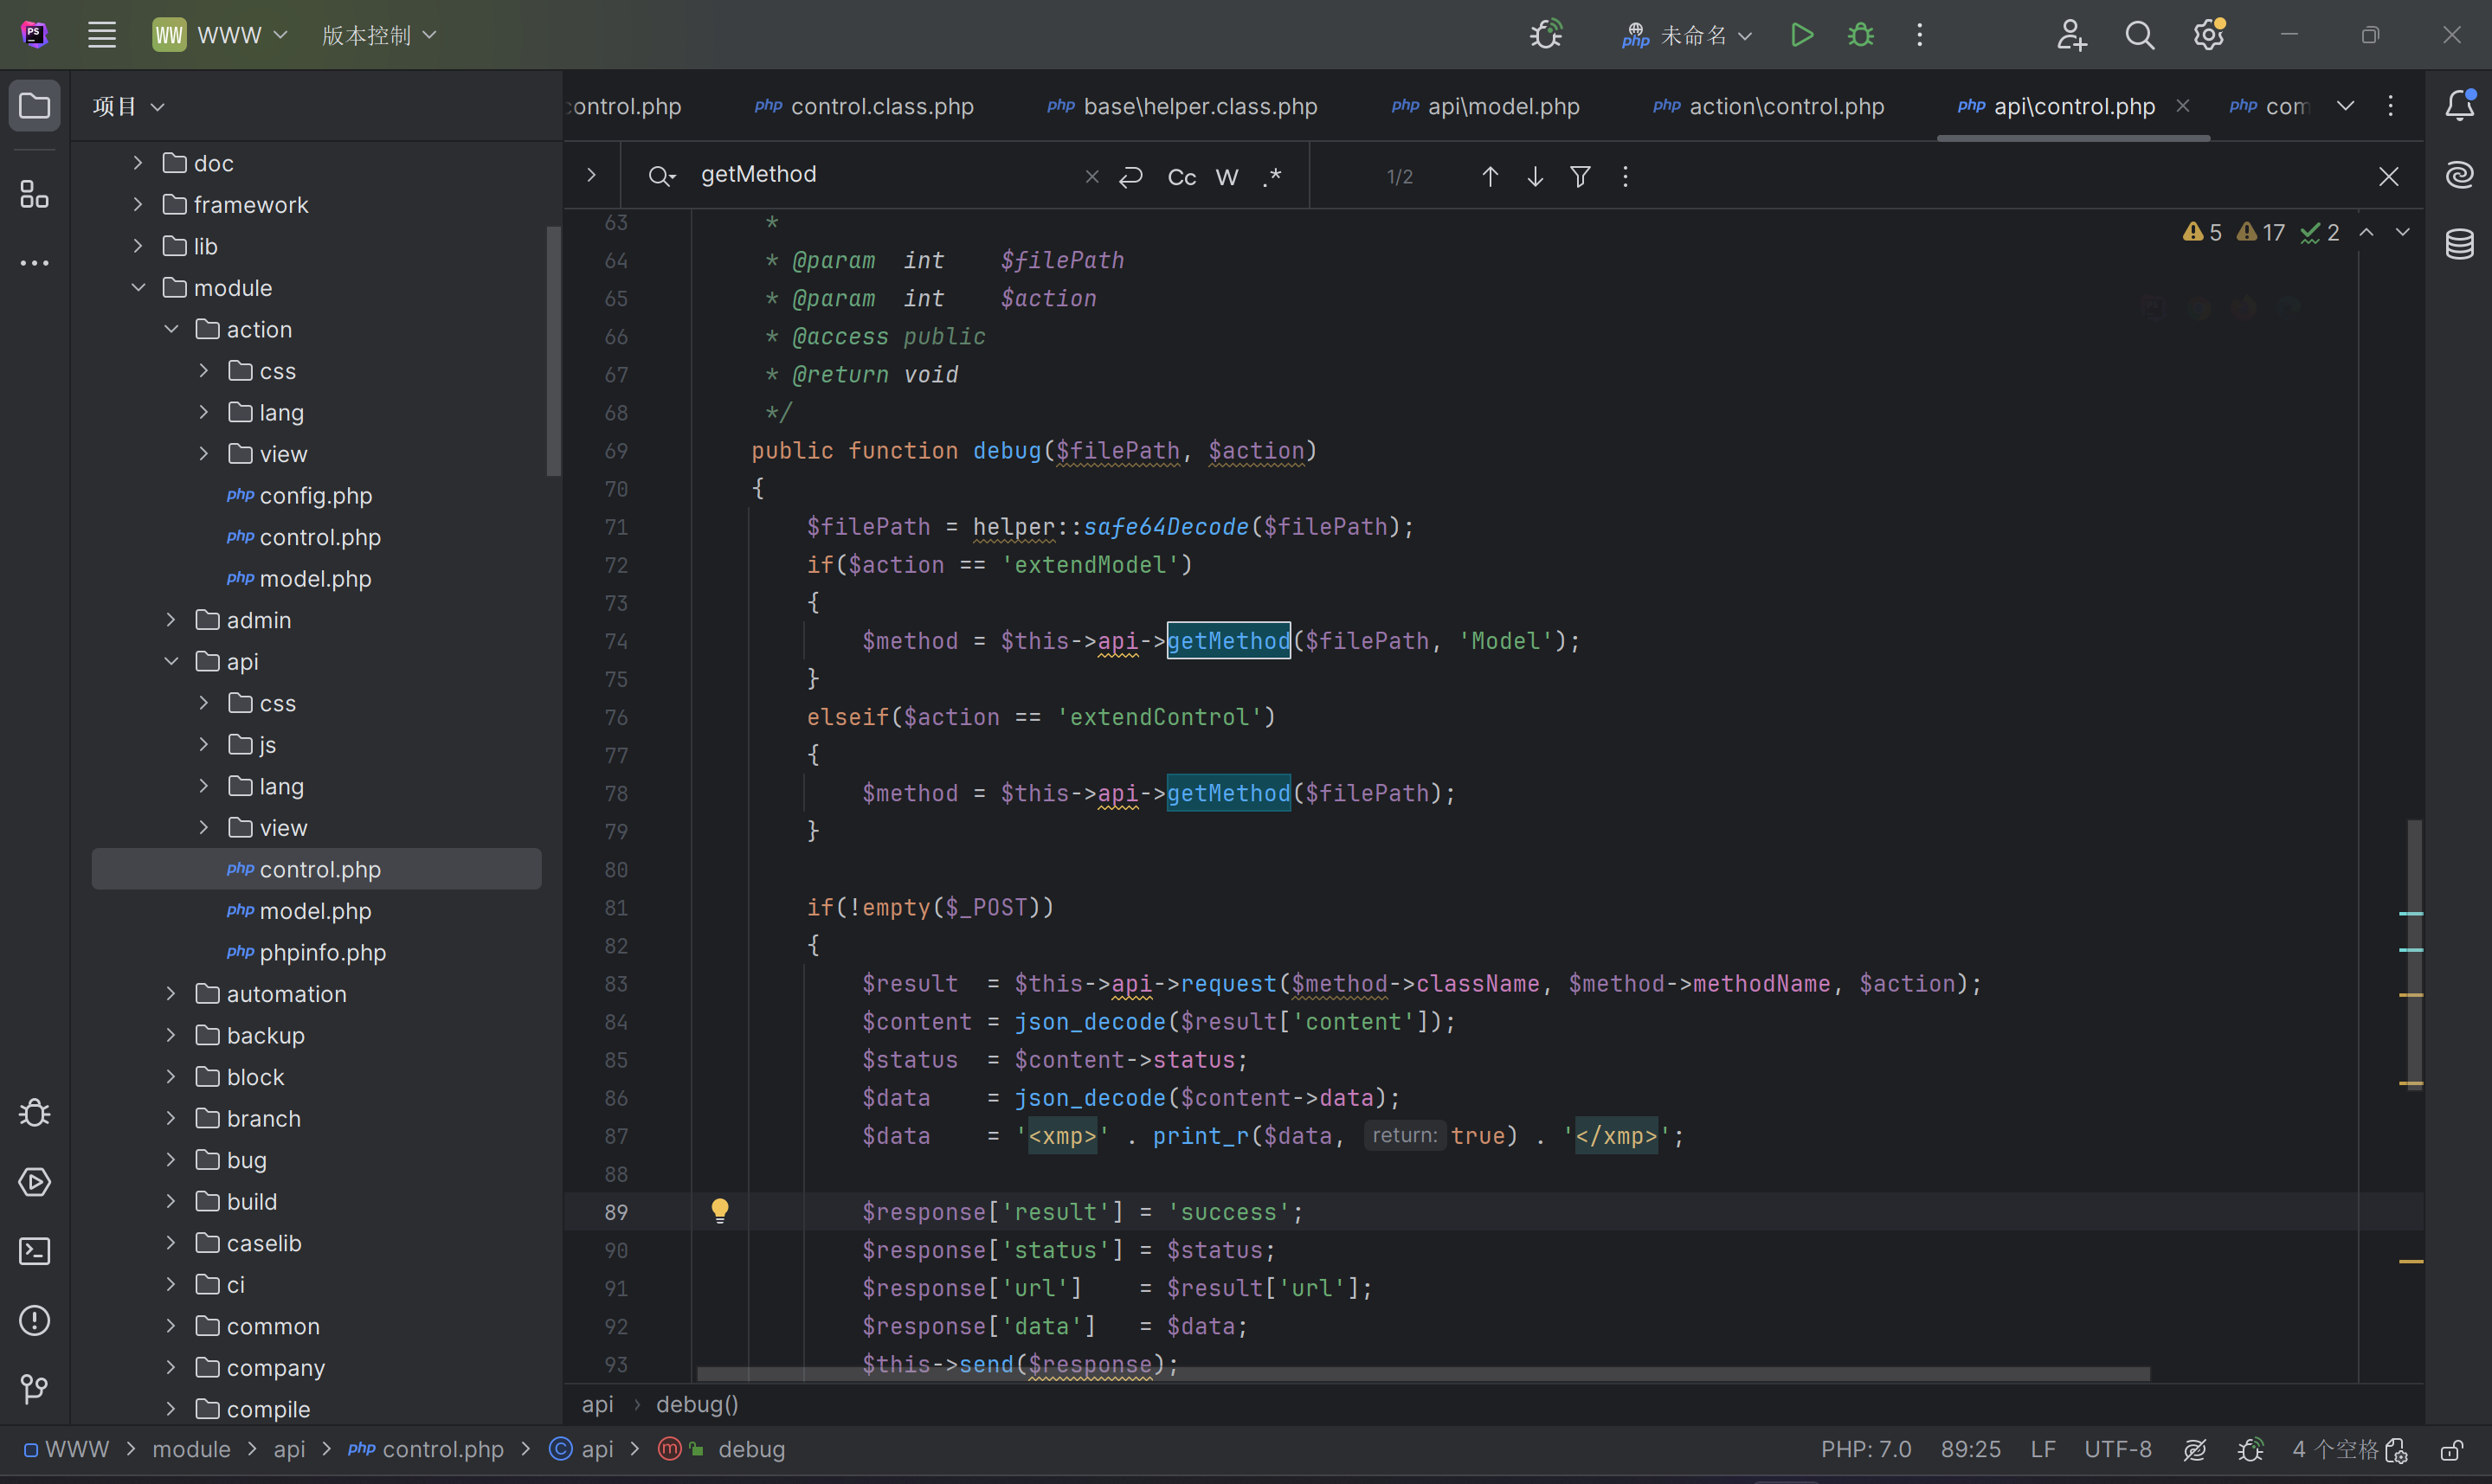Click the UTF-8 encoding in status bar
Screen dimensions: 2492x1484
click(2117, 1449)
